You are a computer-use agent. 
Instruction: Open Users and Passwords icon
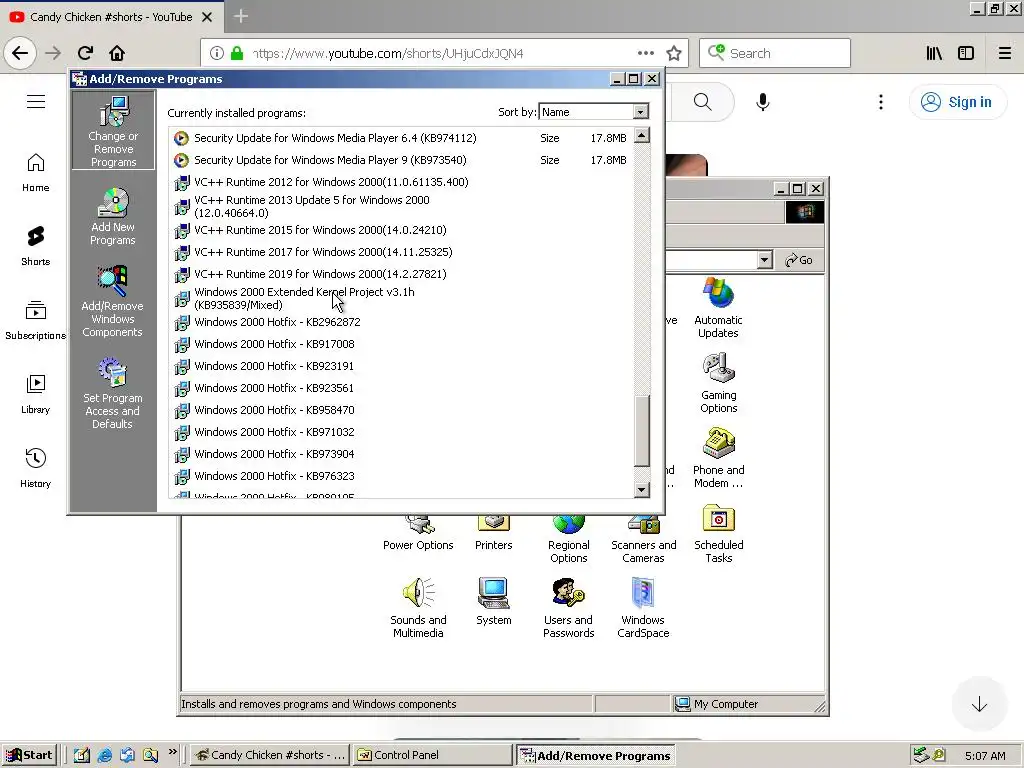569,607
